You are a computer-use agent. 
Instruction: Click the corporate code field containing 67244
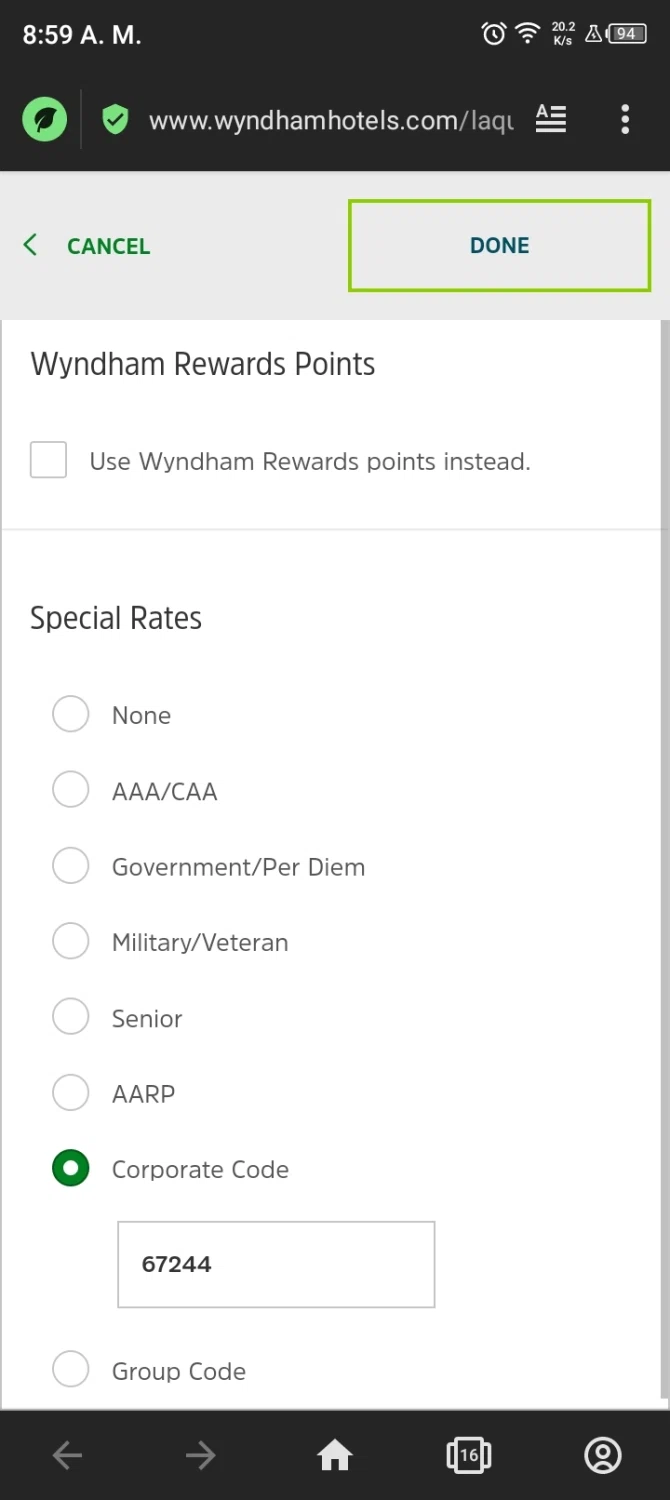[276, 1264]
